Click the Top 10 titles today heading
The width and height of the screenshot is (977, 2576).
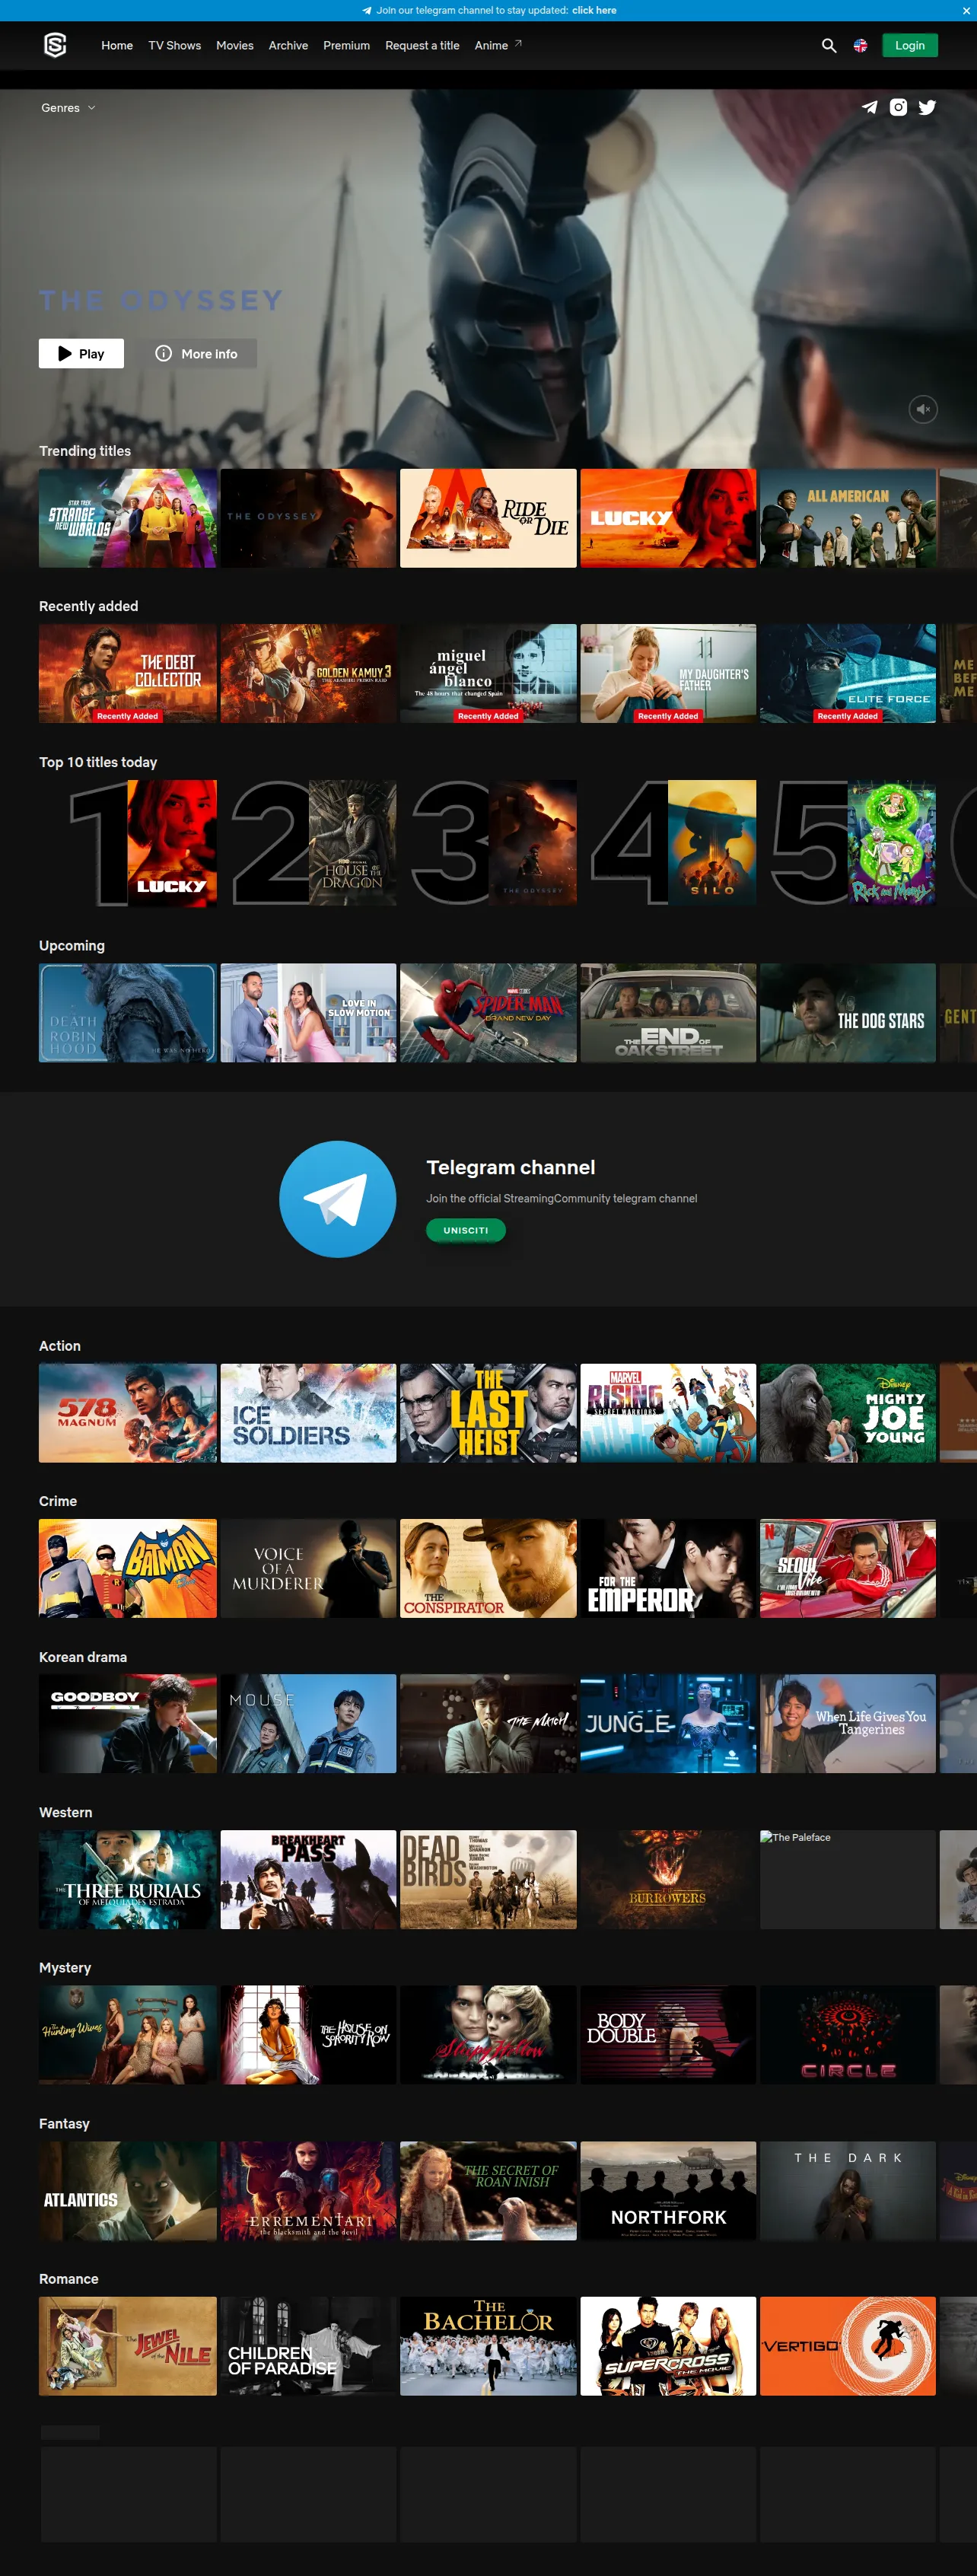[x=98, y=762]
